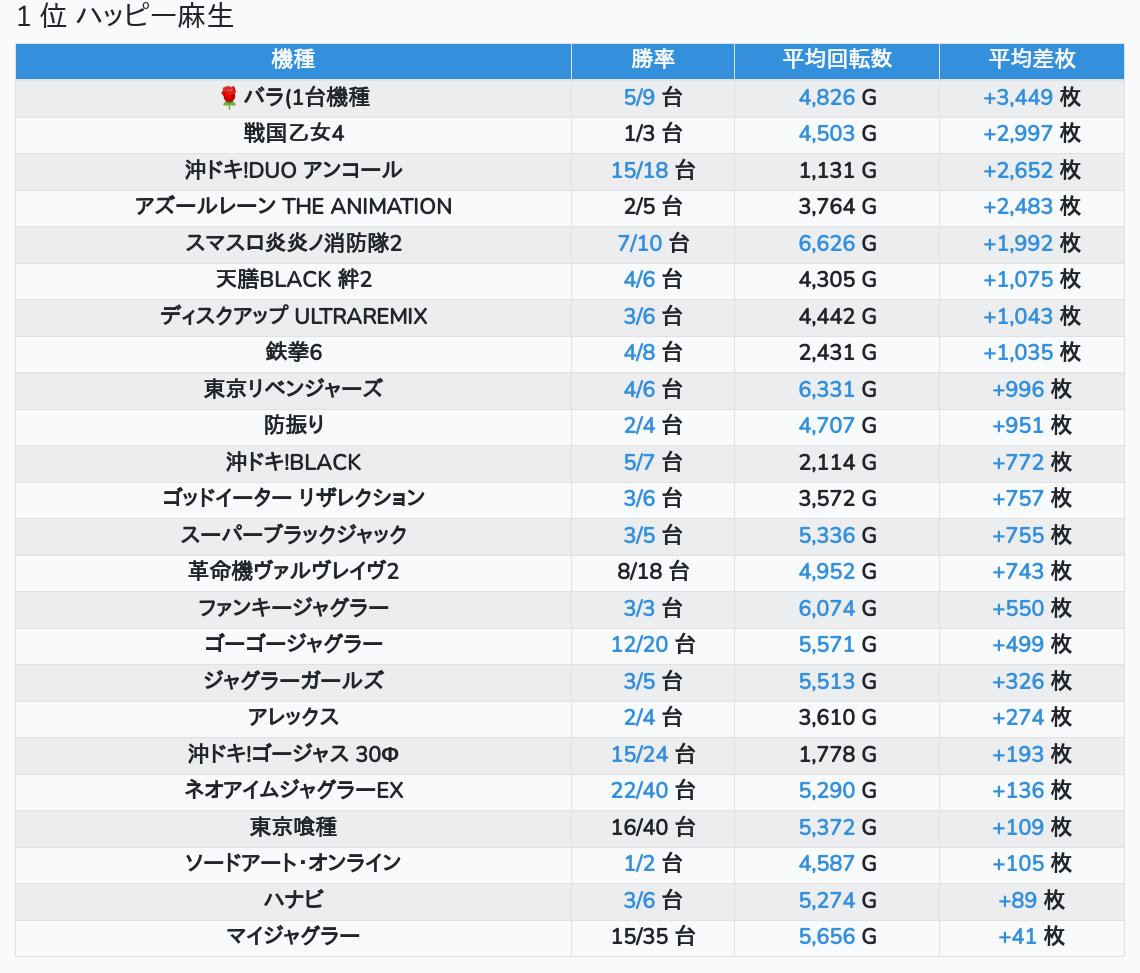Open the 12/20 win rate link

tap(639, 645)
